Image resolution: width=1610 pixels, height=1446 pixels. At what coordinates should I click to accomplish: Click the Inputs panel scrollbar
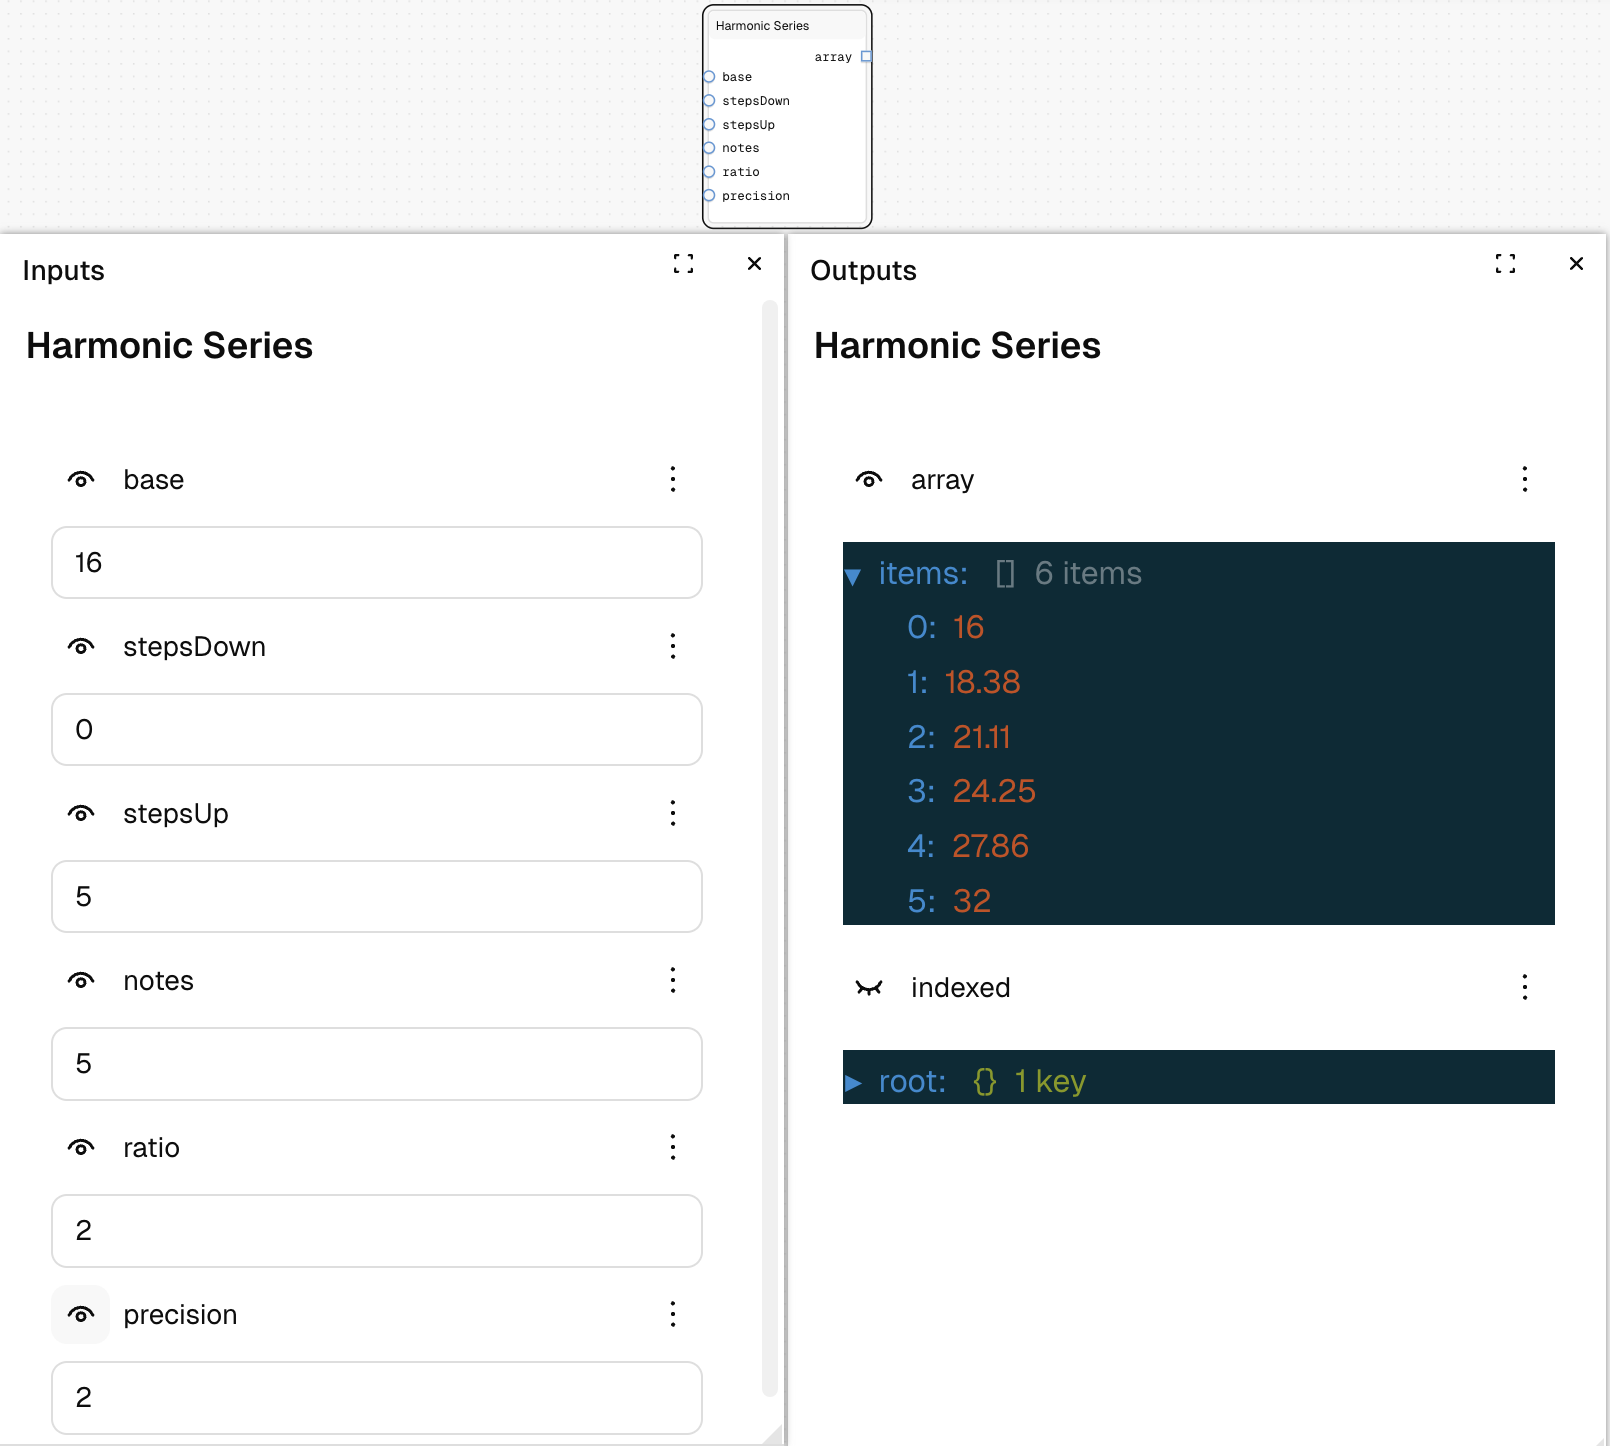[770, 848]
